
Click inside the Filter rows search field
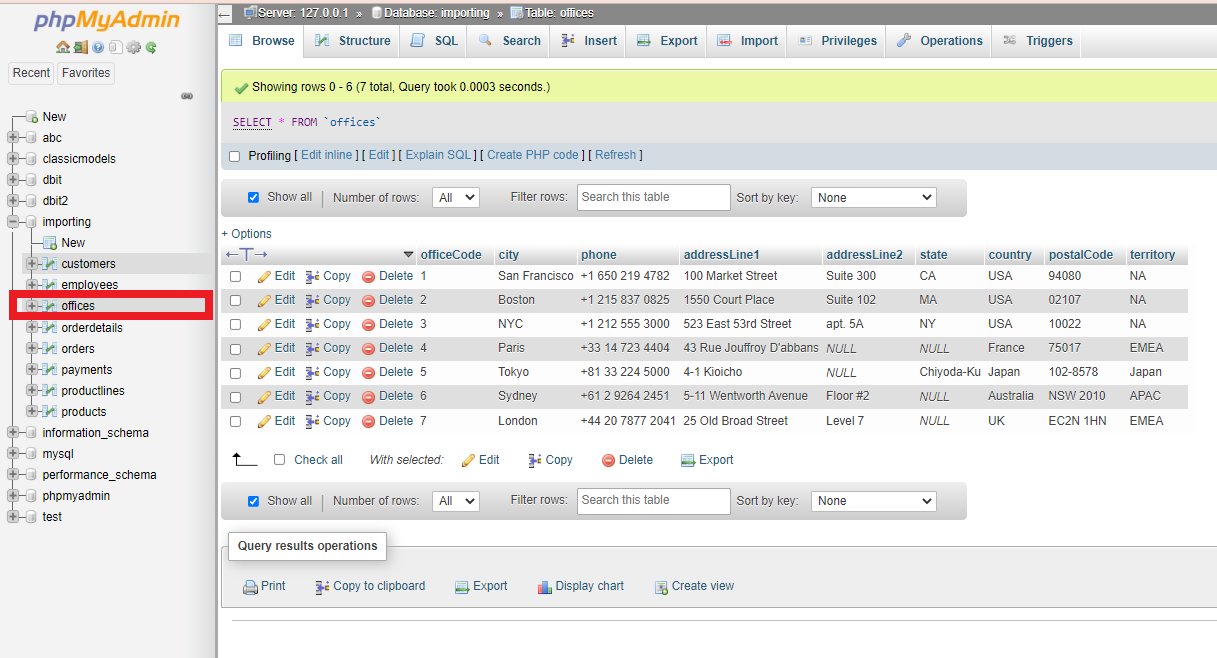click(x=653, y=197)
